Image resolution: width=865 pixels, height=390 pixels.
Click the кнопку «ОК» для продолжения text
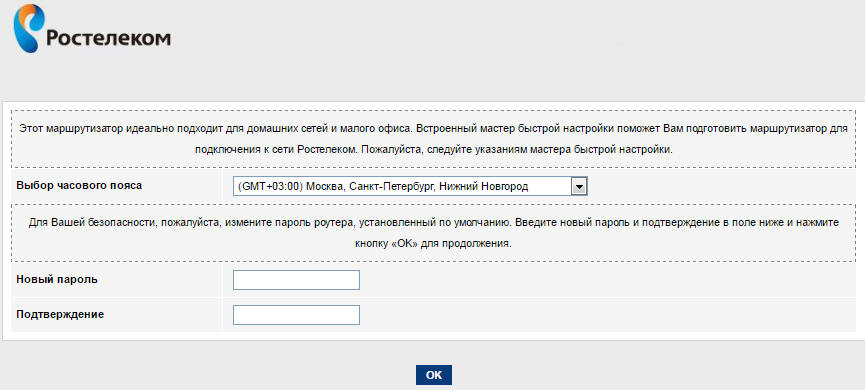[433, 244]
